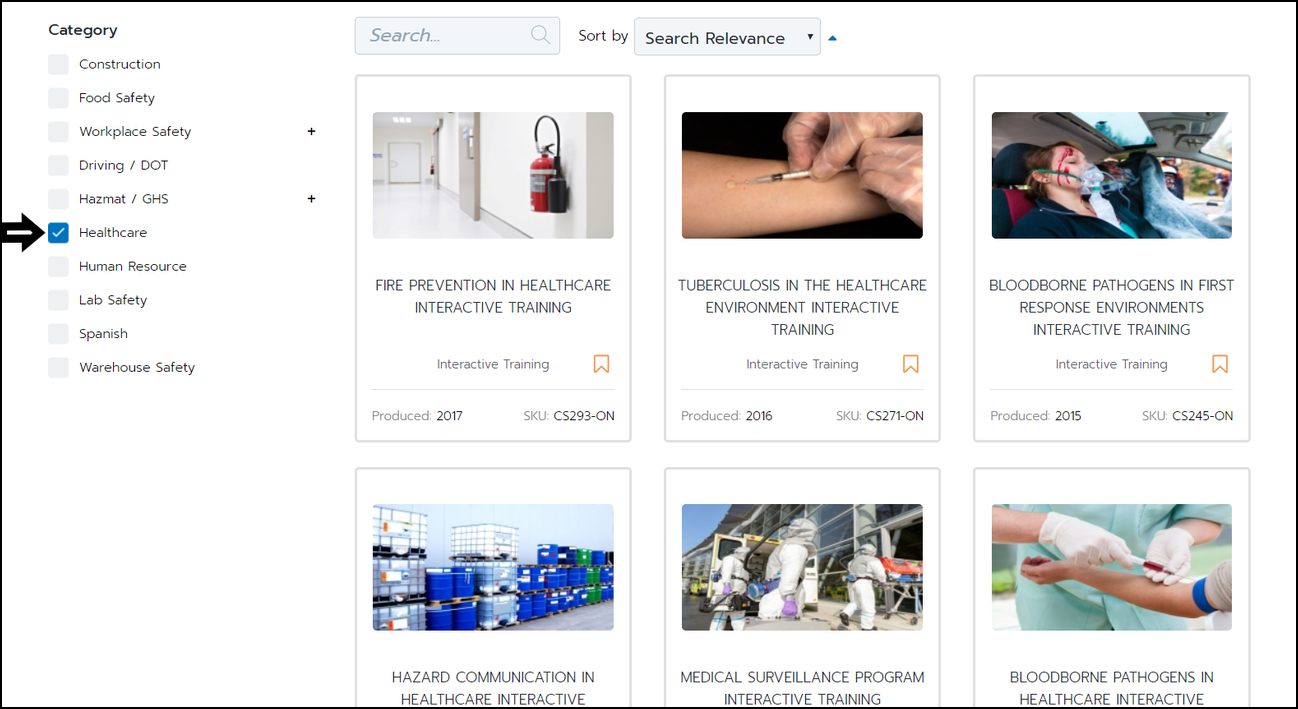The width and height of the screenshot is (1298, 709).
Task: Click the Lab Safety category label
Action: coord(113,300)
